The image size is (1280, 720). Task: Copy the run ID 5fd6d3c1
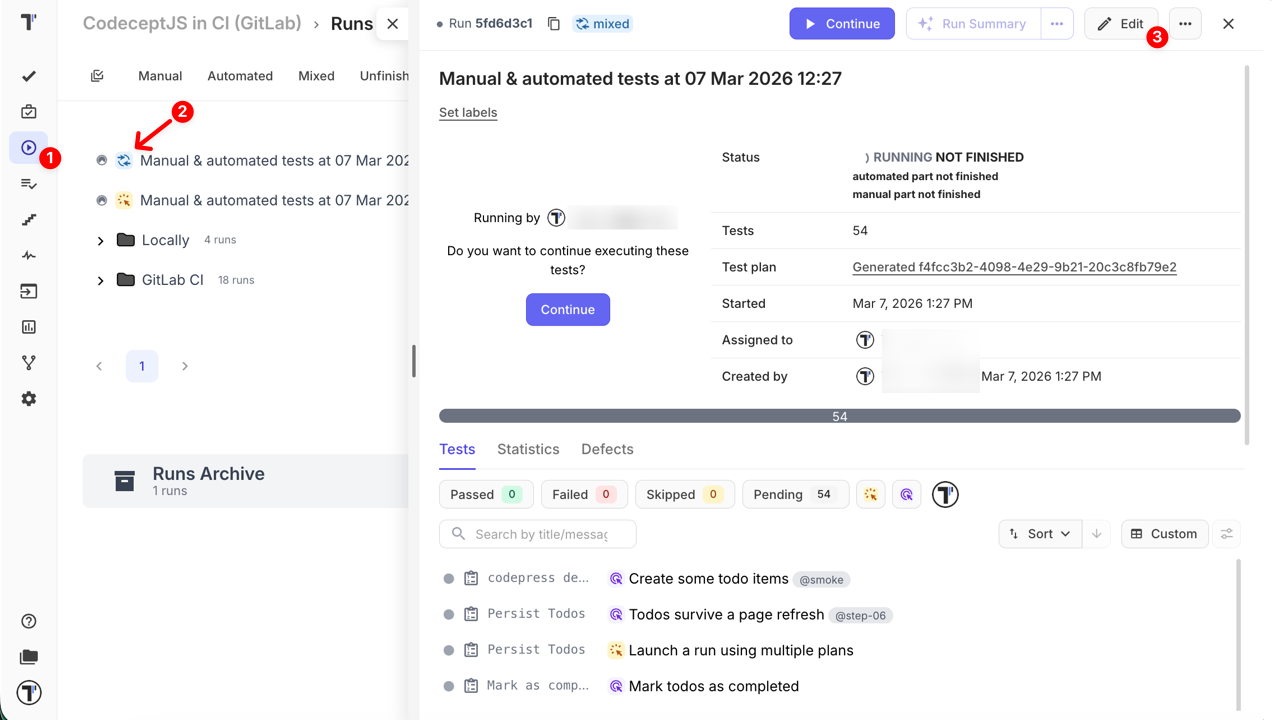tap(554, 23)
